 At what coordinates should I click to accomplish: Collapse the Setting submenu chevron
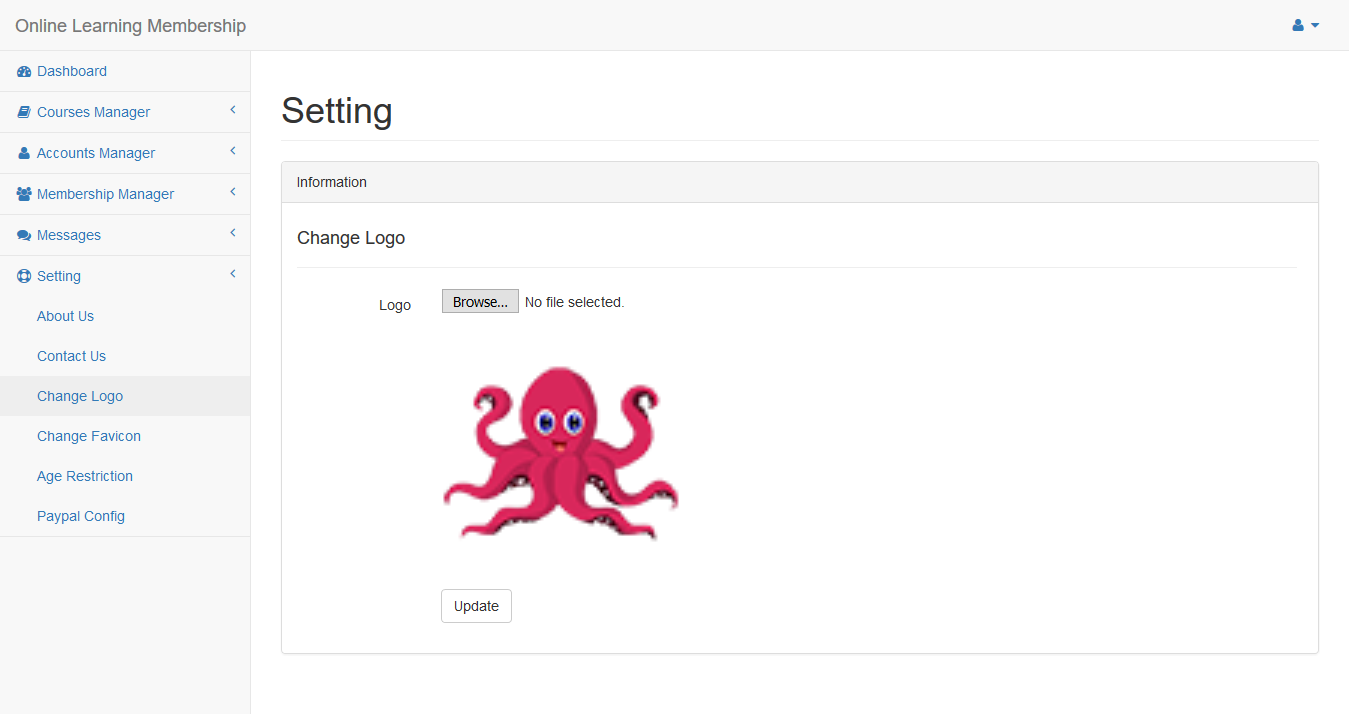click(232, 274)
